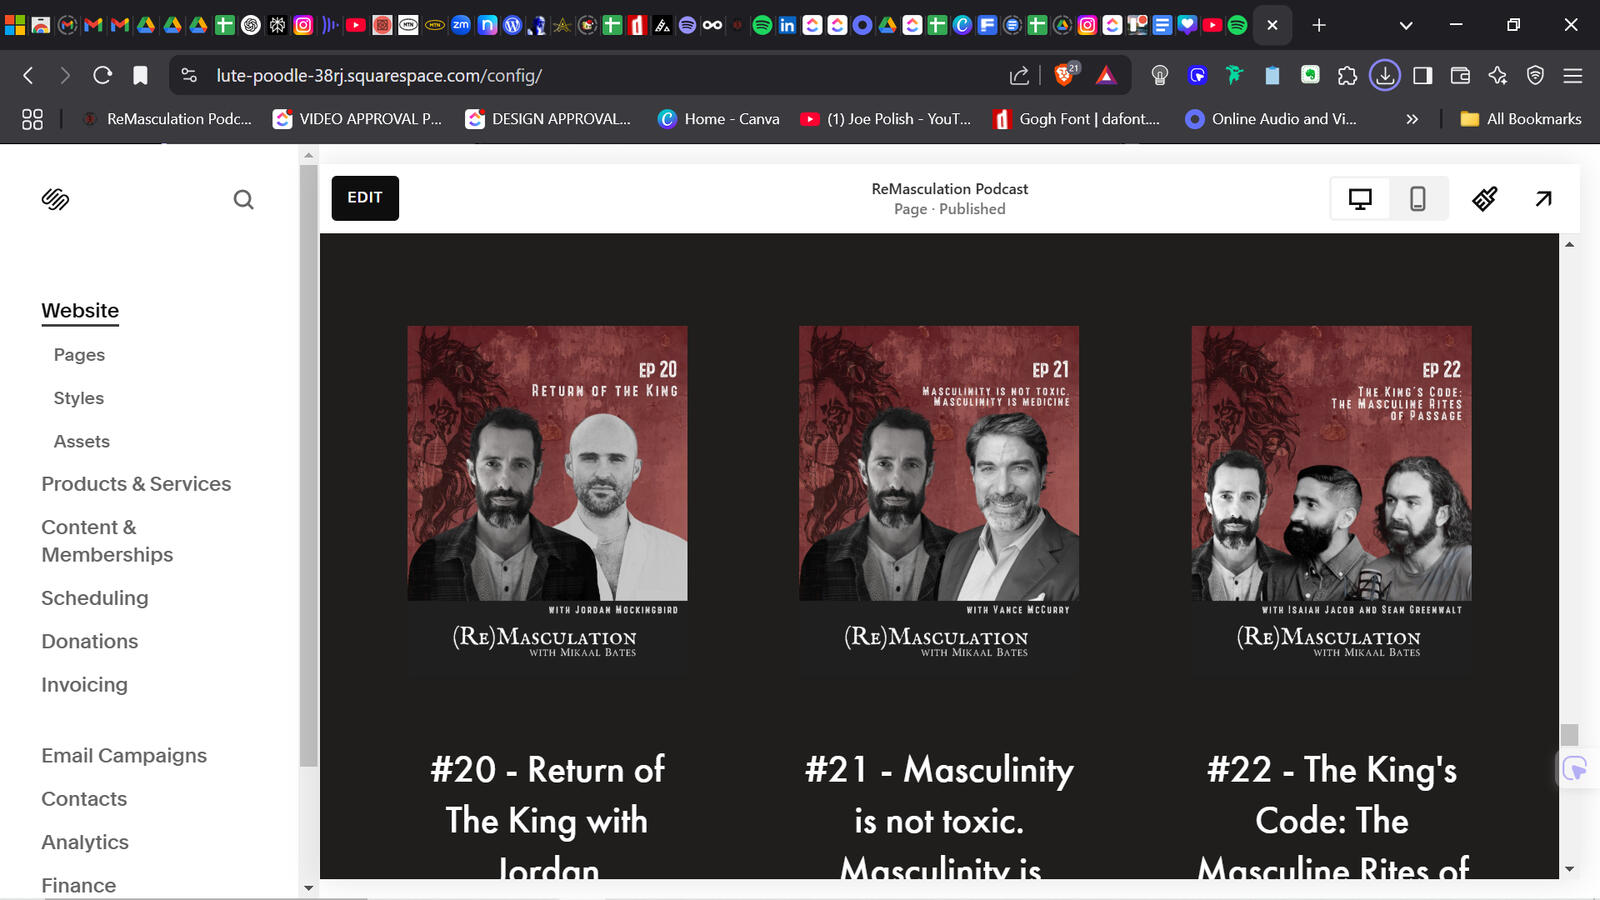Share this page using the share icon
The image size is (1600, 900).
coord(1019,75)
